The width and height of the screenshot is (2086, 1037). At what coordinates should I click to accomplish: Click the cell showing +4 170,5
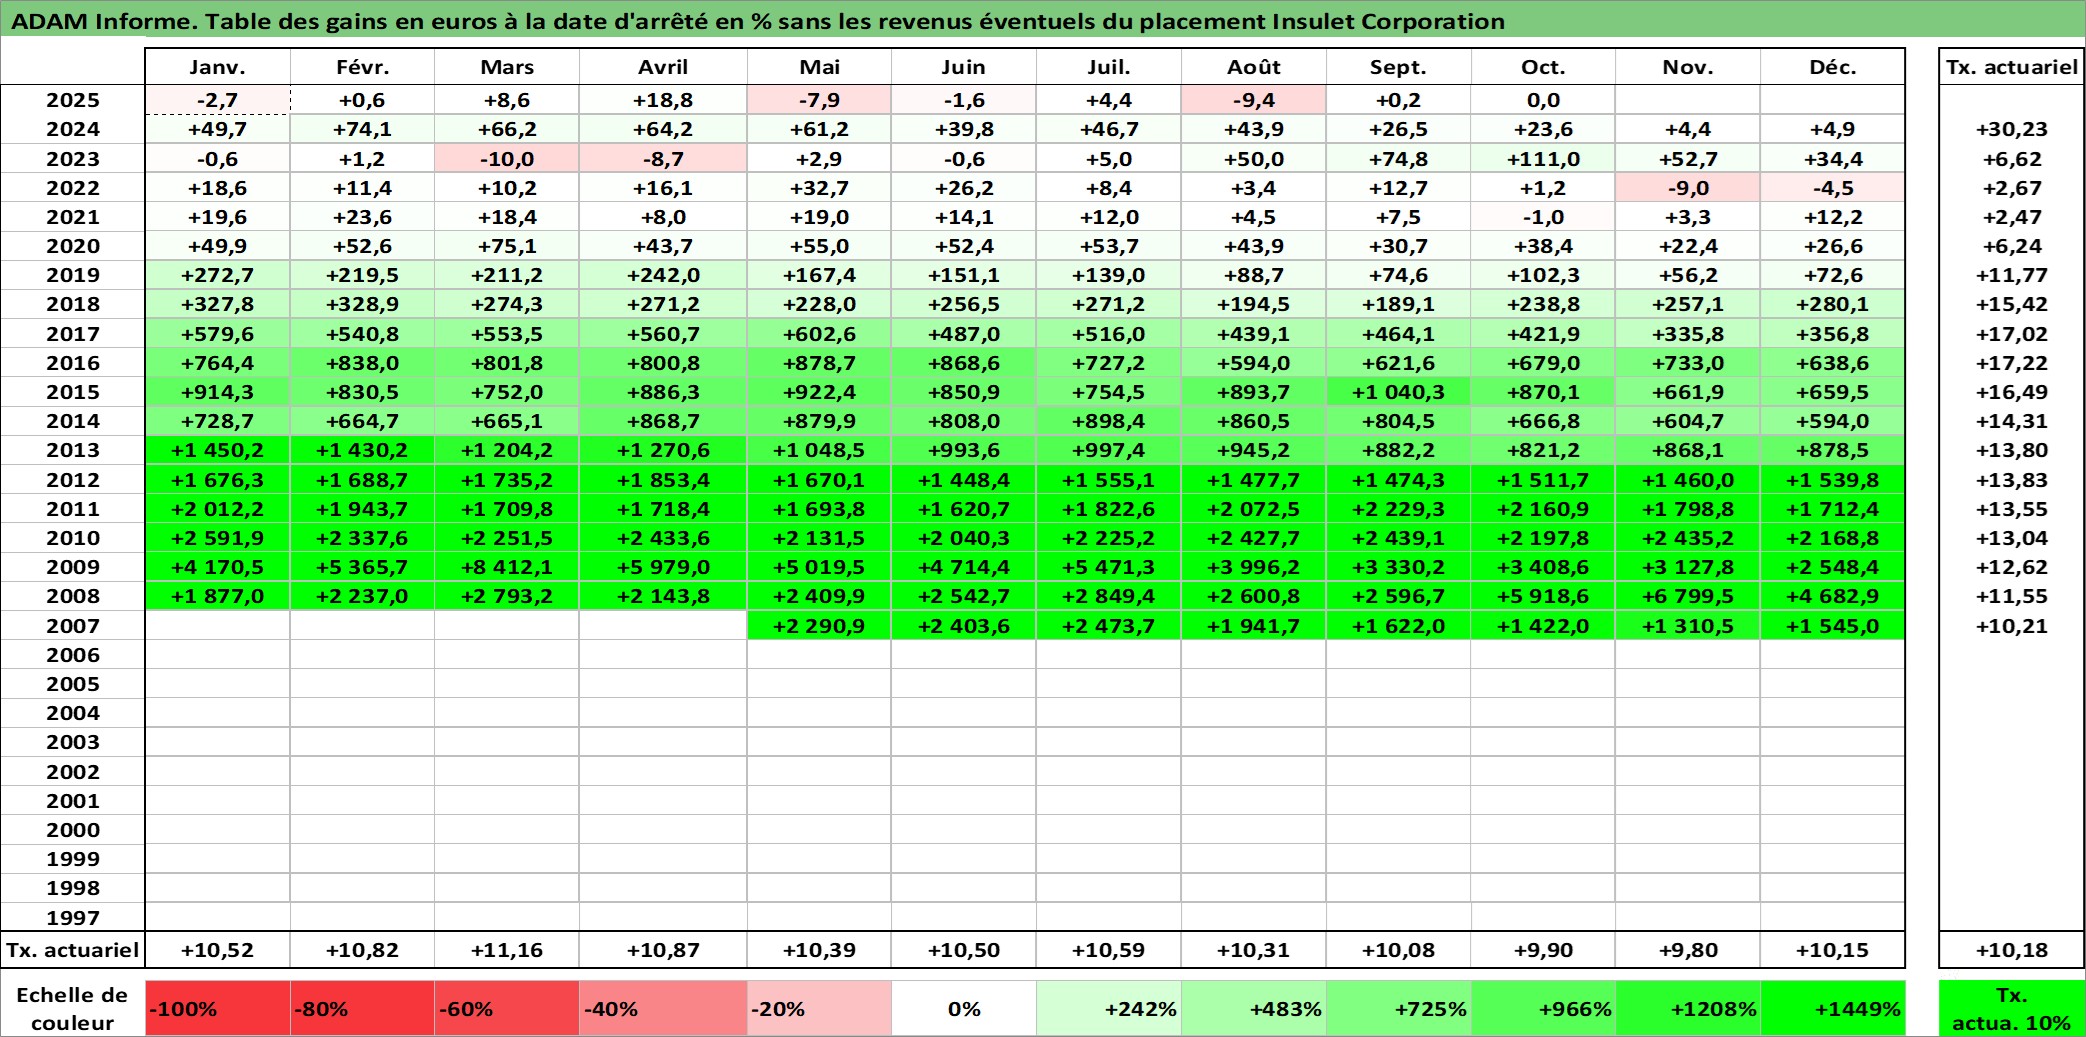[217, 567]
